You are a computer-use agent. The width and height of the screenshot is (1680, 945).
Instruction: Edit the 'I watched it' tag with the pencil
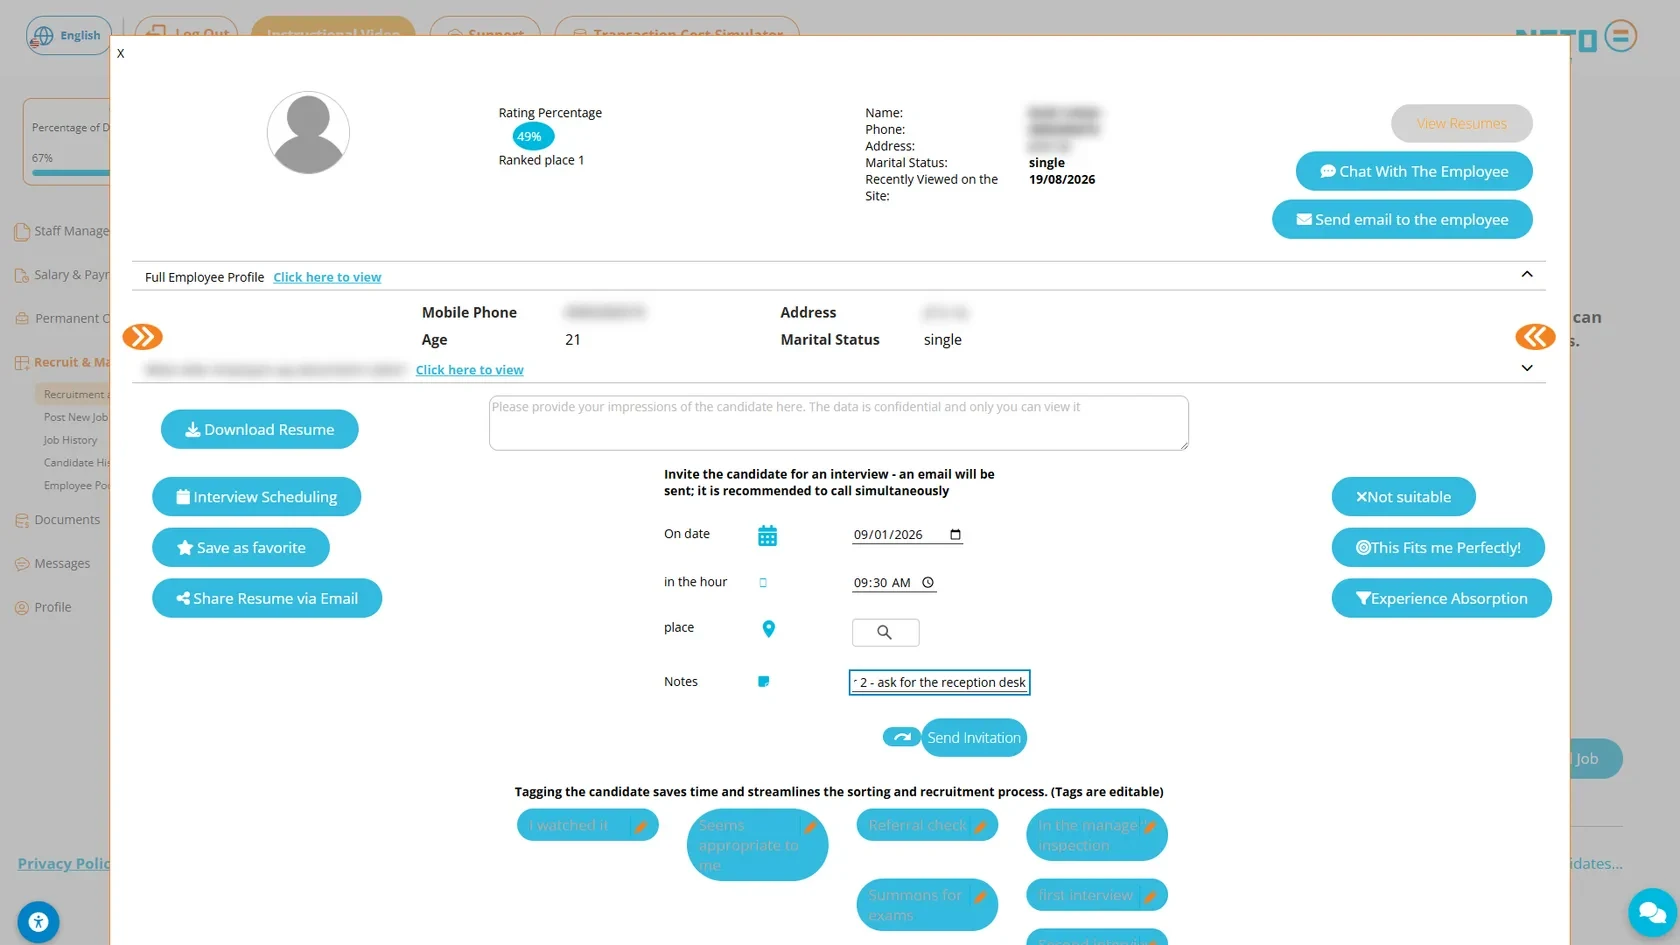point(641,826)
